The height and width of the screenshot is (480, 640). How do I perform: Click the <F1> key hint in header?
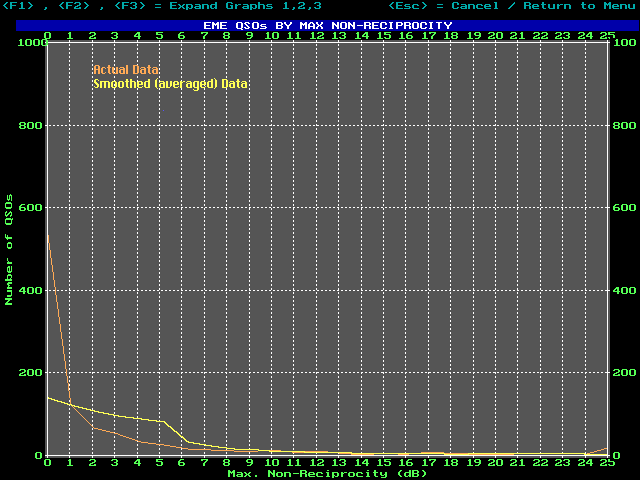tap(18, 6)
